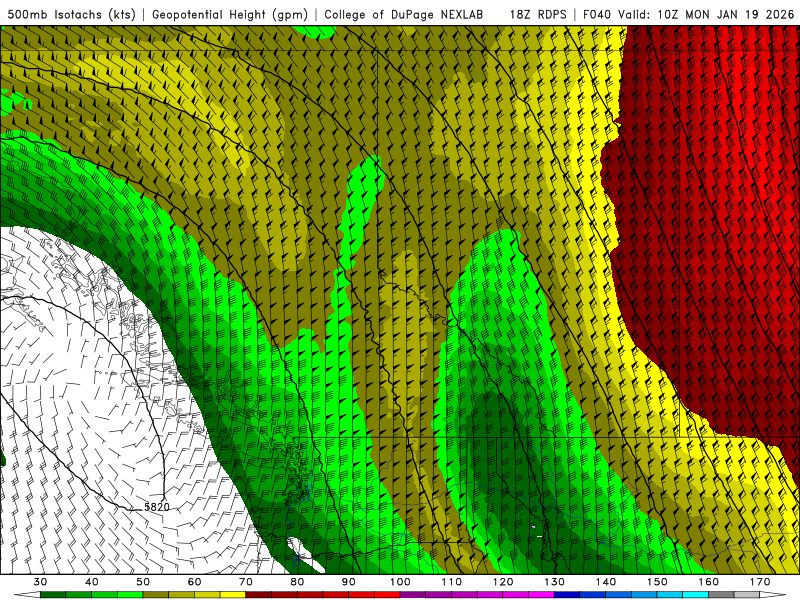Click the 5820 height contour label
The image size is (800, 600).
coord(157,507)
